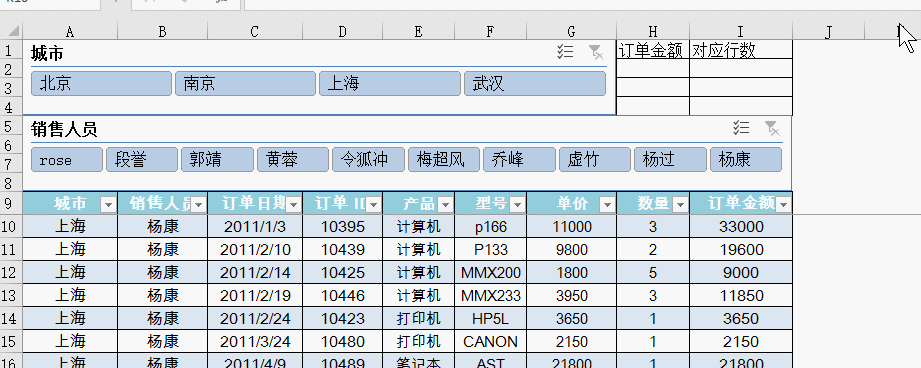This screenshot has width=921, height=368.
Task: Select row 13 header
Action: 11,295
